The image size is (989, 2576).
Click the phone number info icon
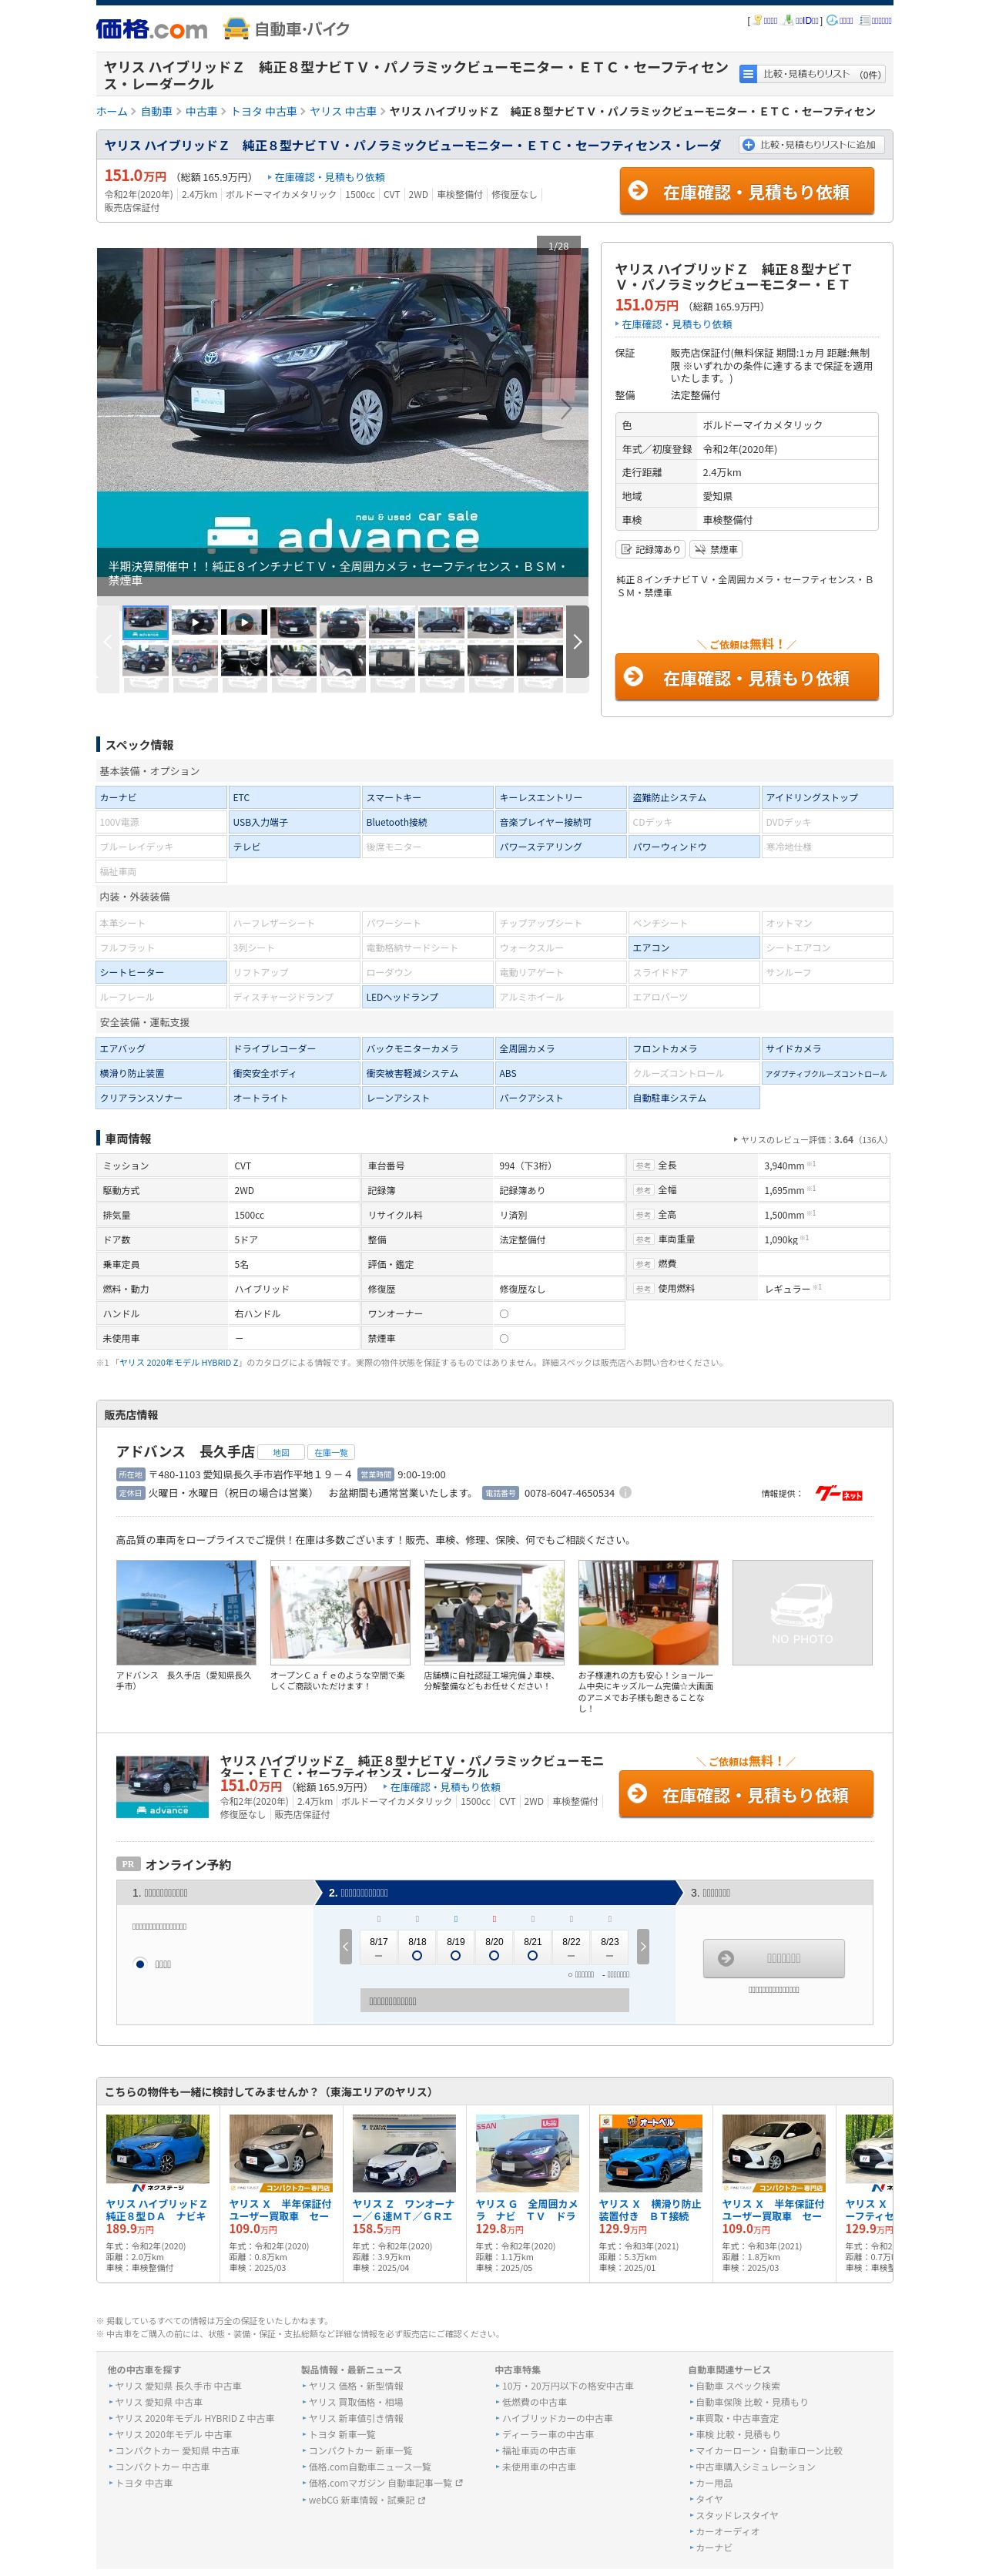(x=625, y=1492)
